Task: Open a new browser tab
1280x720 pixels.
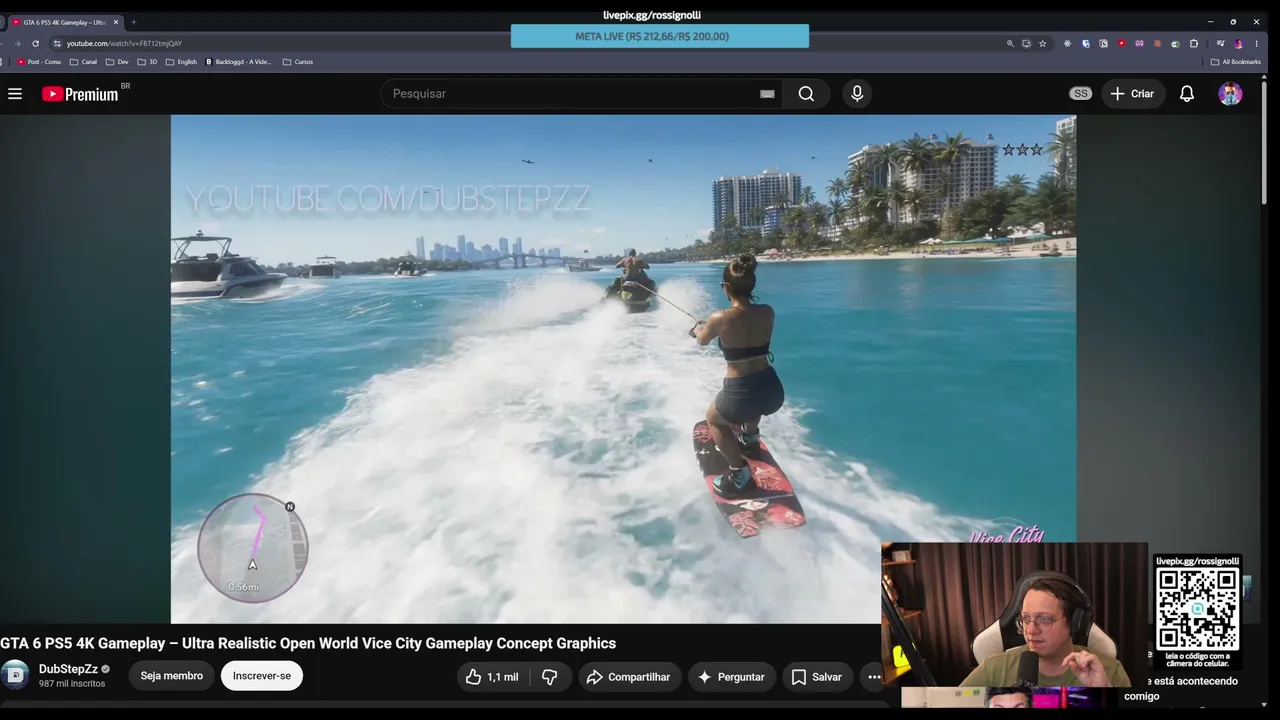Action: pyautogui.click(x=133, y=22)
